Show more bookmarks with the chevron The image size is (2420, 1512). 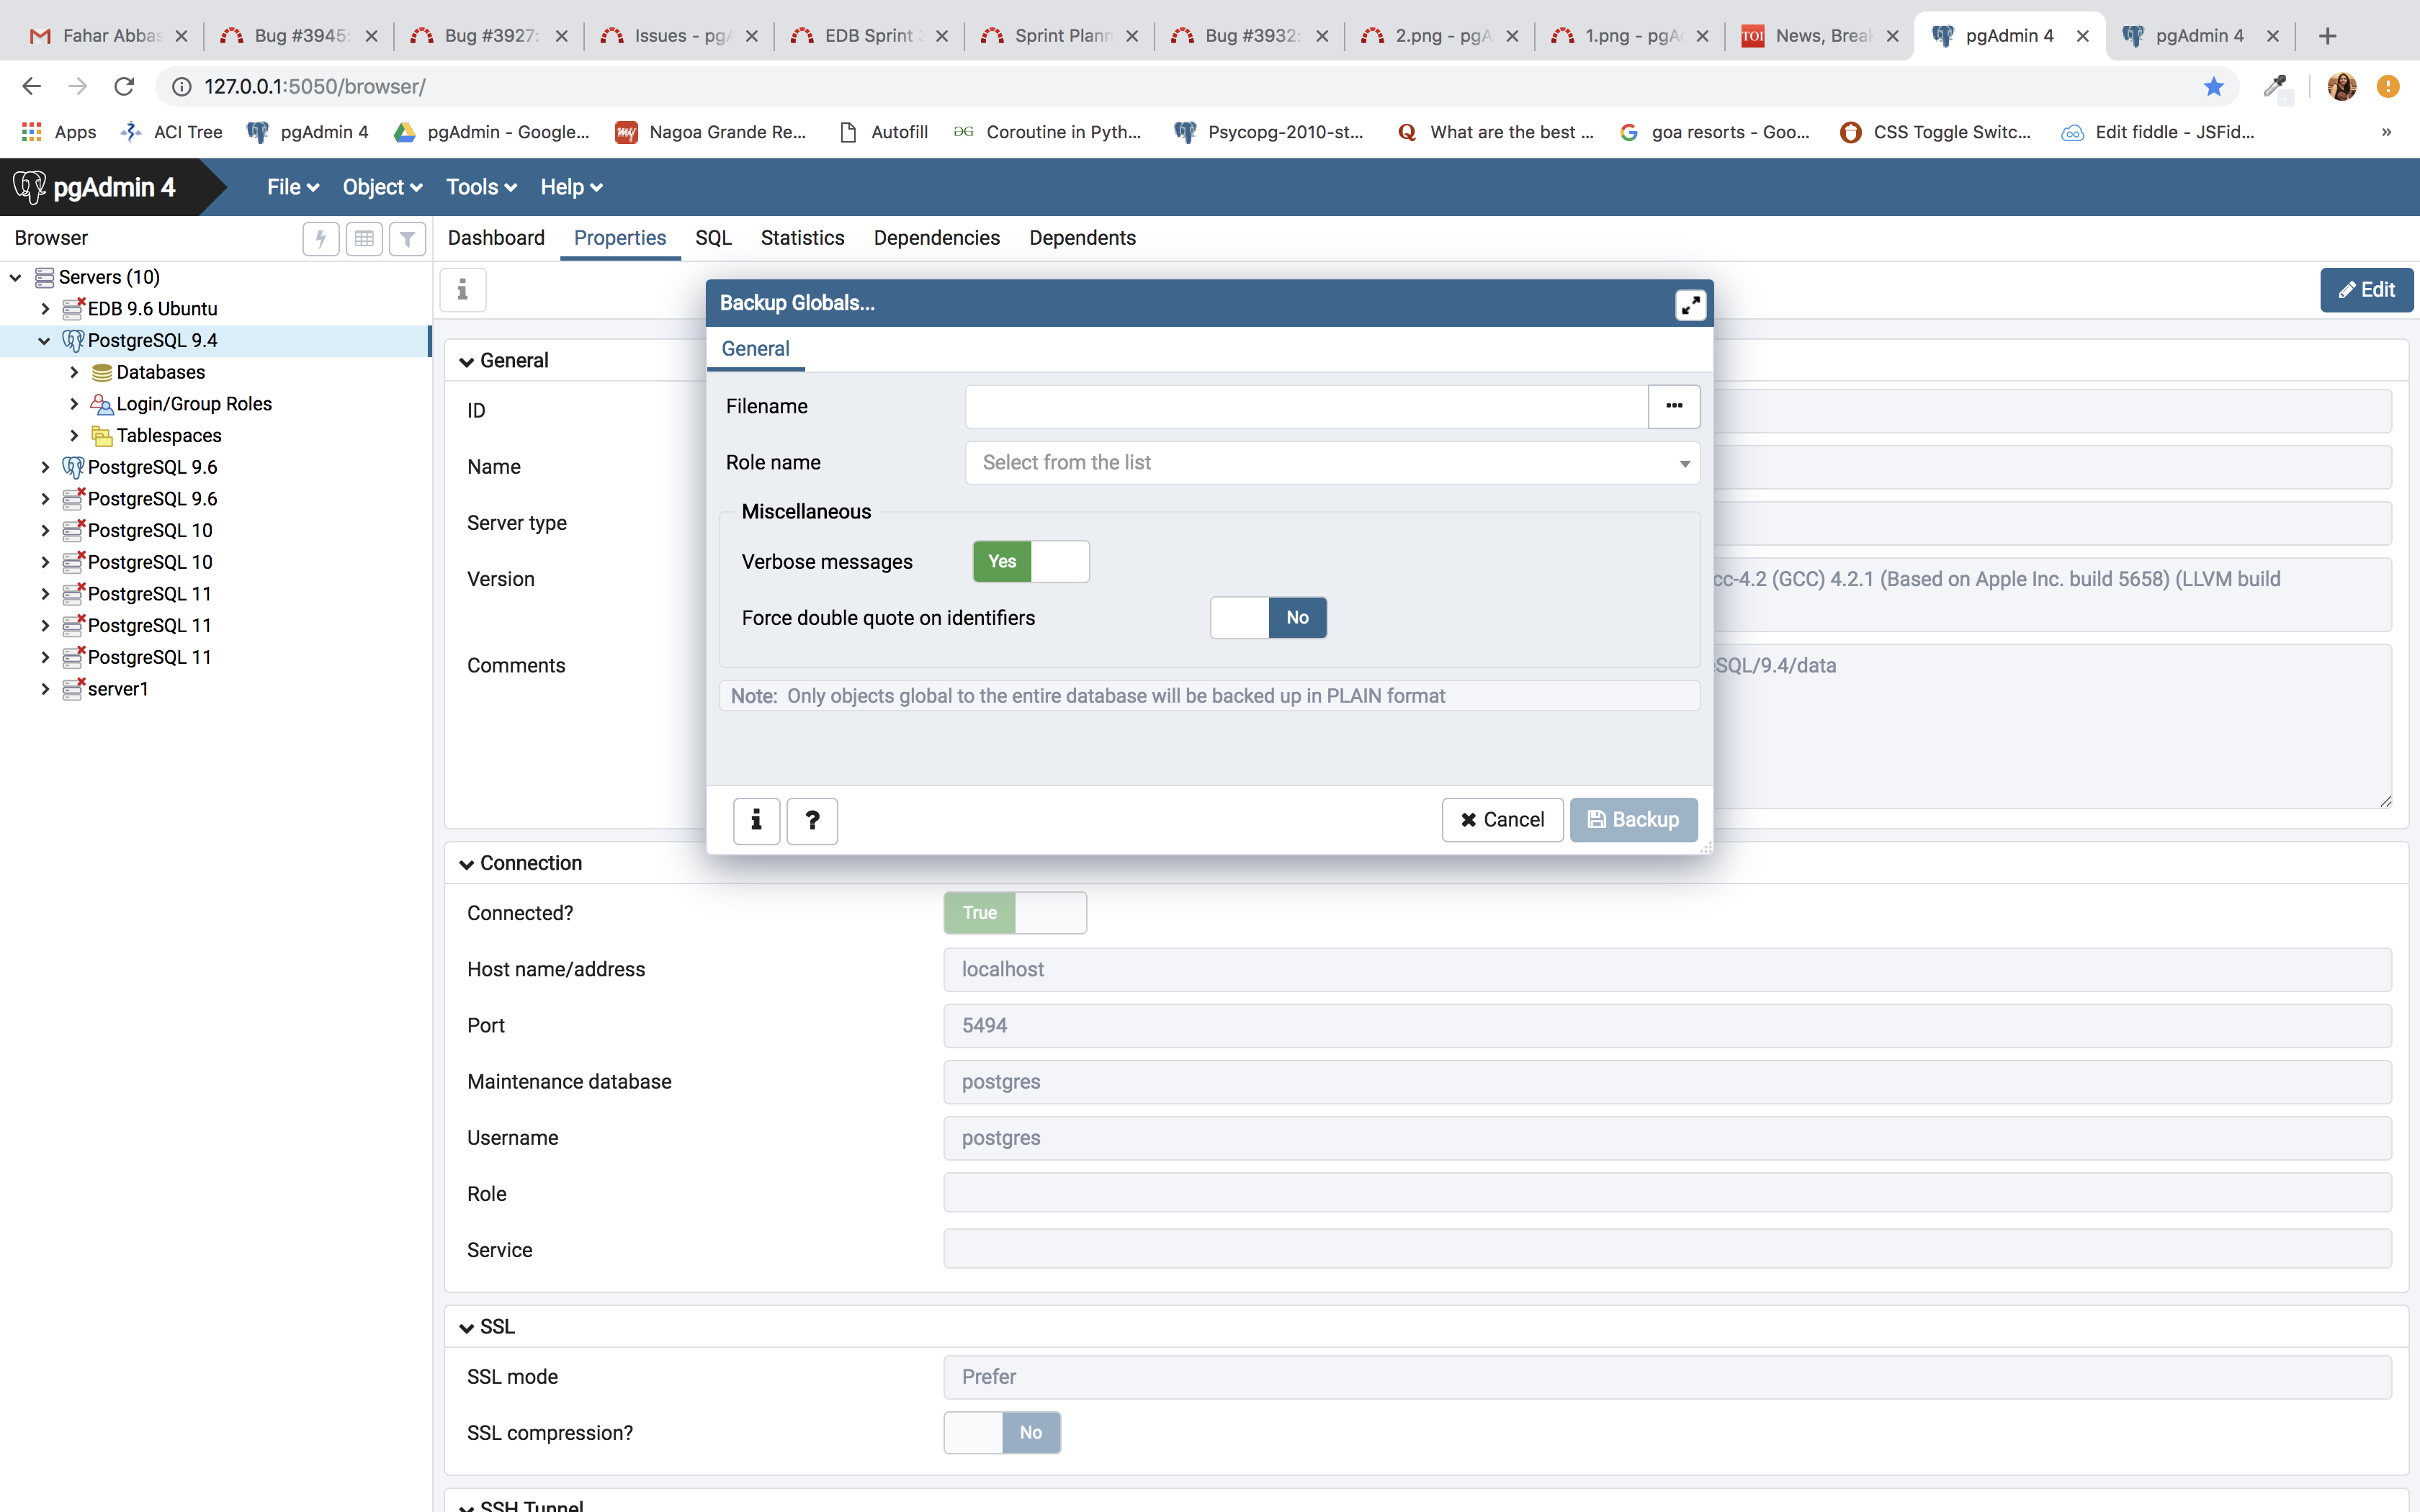tap(2386, 132)
